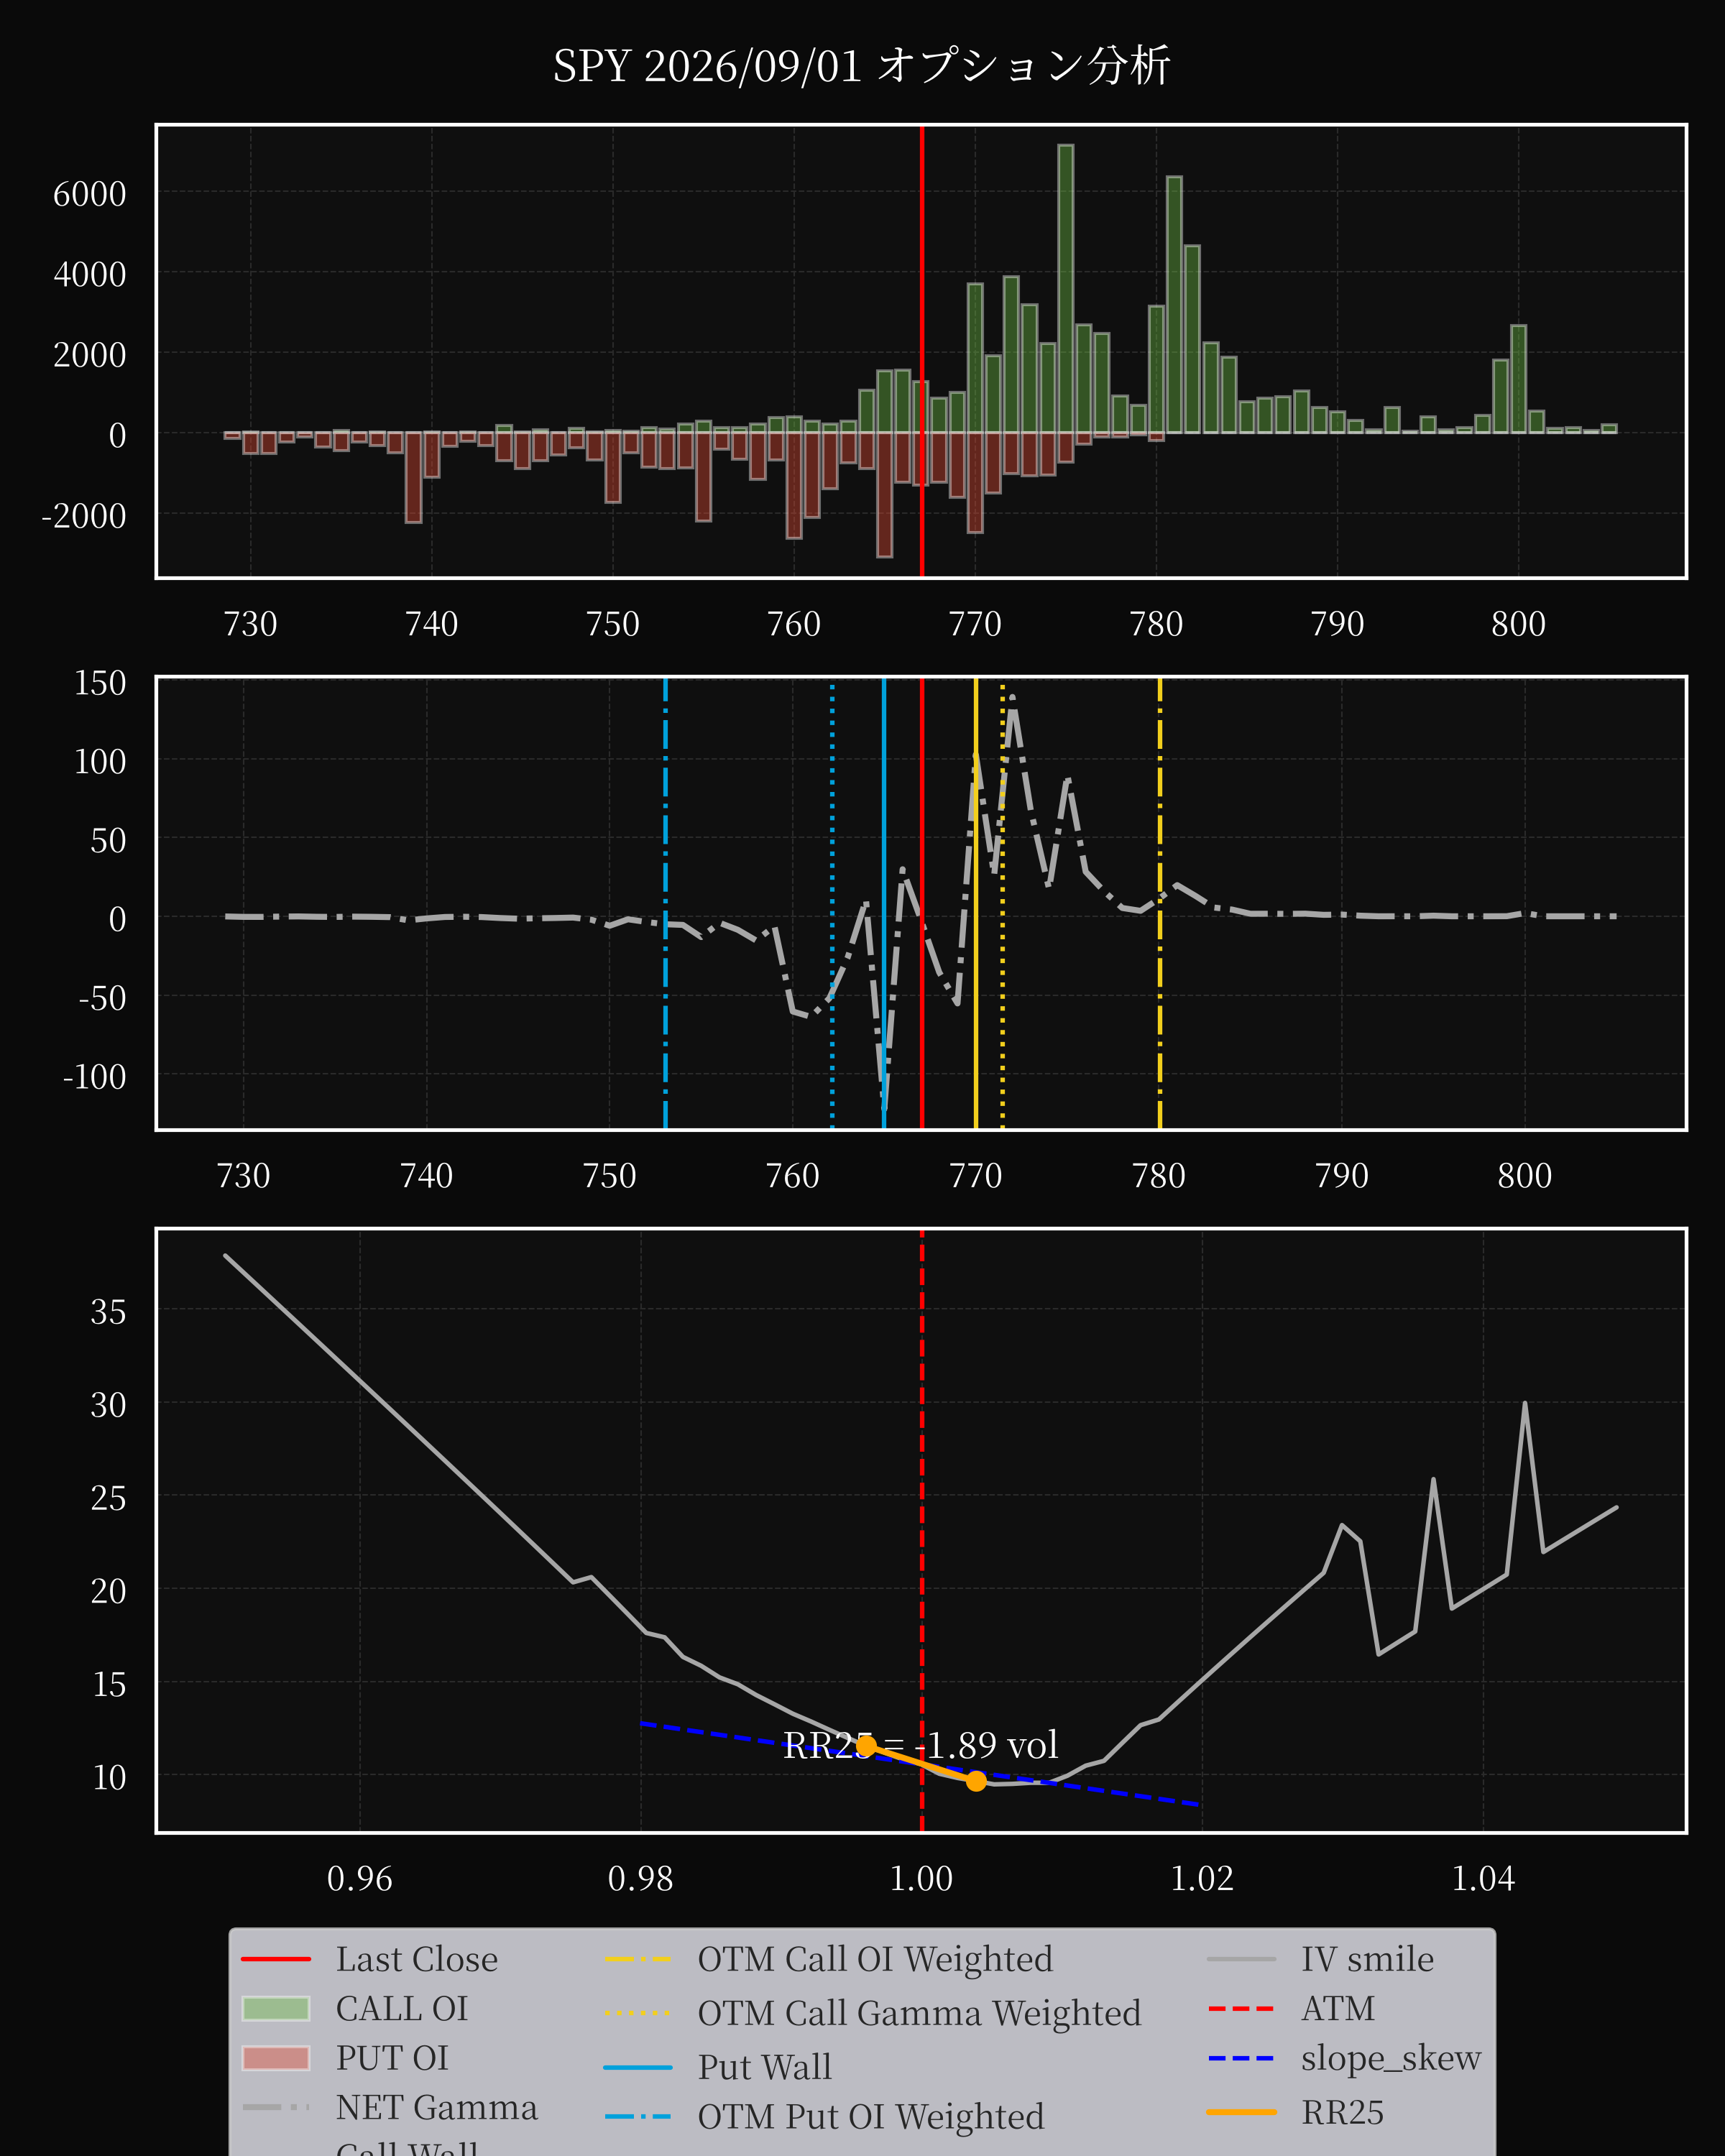The width and height of the screenshot is (1725, 2156).
Task: Click the orange RR25 legend line sample
Action: (1241, 2112)
